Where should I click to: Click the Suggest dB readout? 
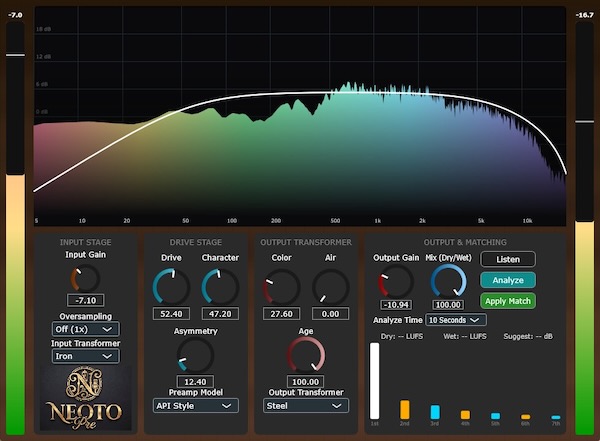coord(528,336)
